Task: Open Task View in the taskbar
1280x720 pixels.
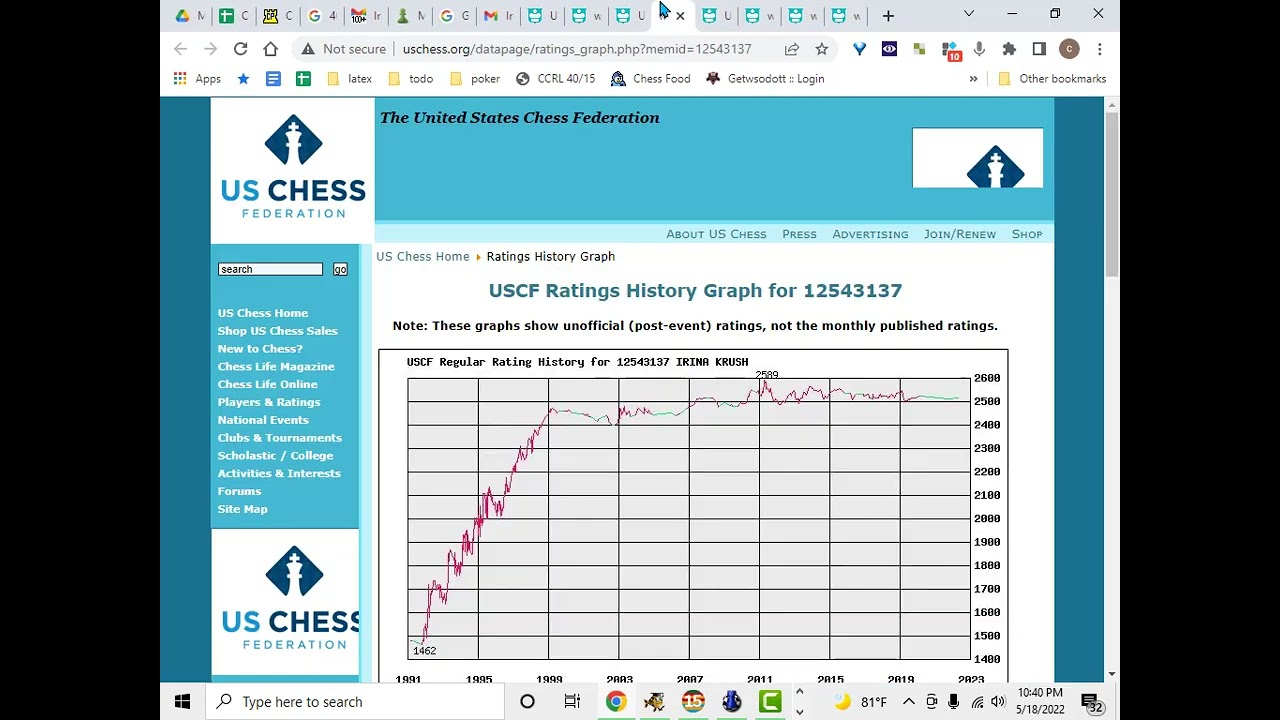Action: 572,702
